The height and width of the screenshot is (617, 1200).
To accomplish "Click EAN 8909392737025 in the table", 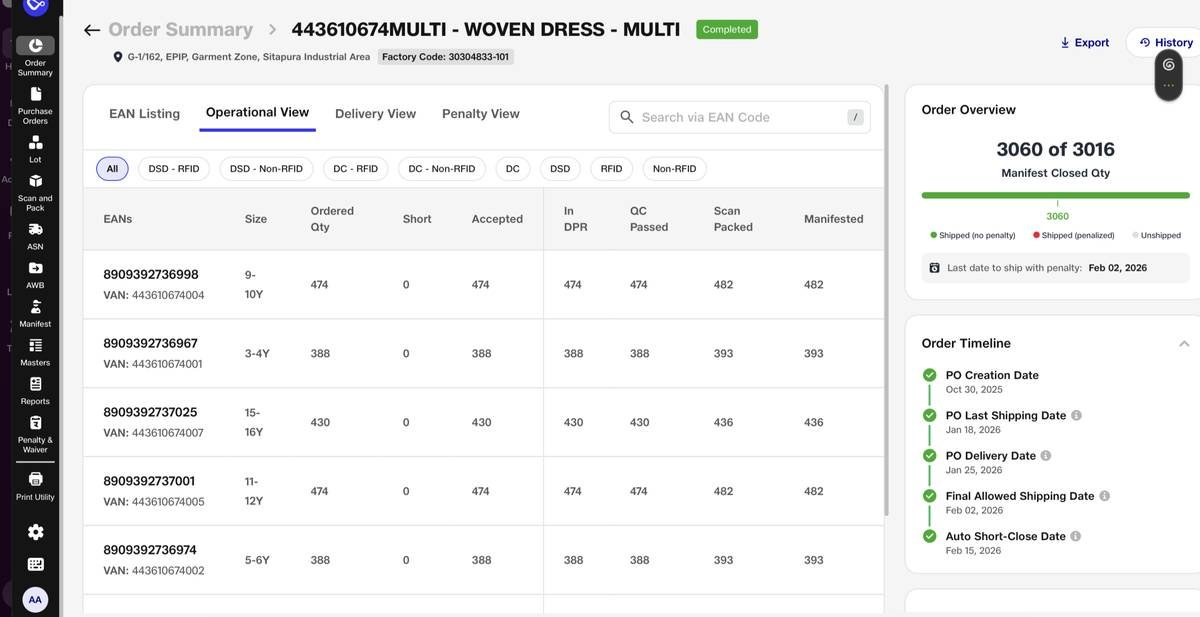I will pos(151,412).
